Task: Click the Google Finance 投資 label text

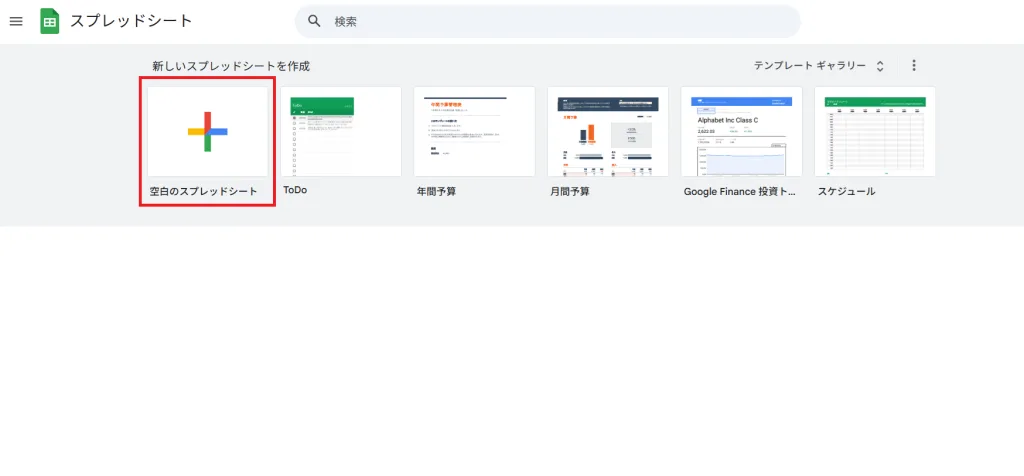Action: pyautogui.click(x=740, y=192)
